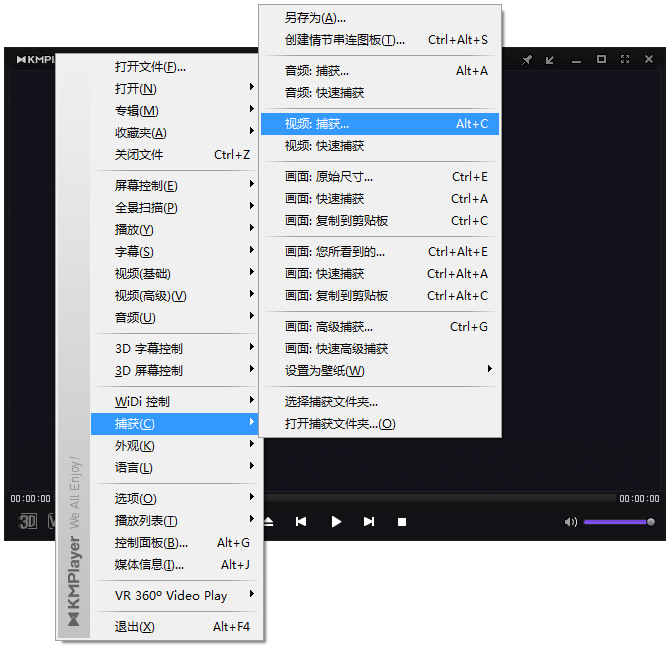Screen dimensions: 669x645
Task: Expand the 字幕(S) submenu
Action: (x=175, y=252)
